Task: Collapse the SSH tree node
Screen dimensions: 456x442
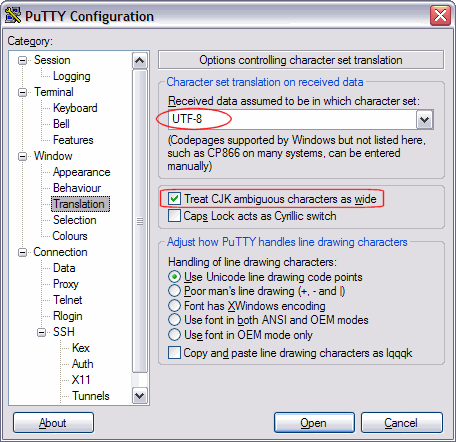Action: click(x=41, y=332)
